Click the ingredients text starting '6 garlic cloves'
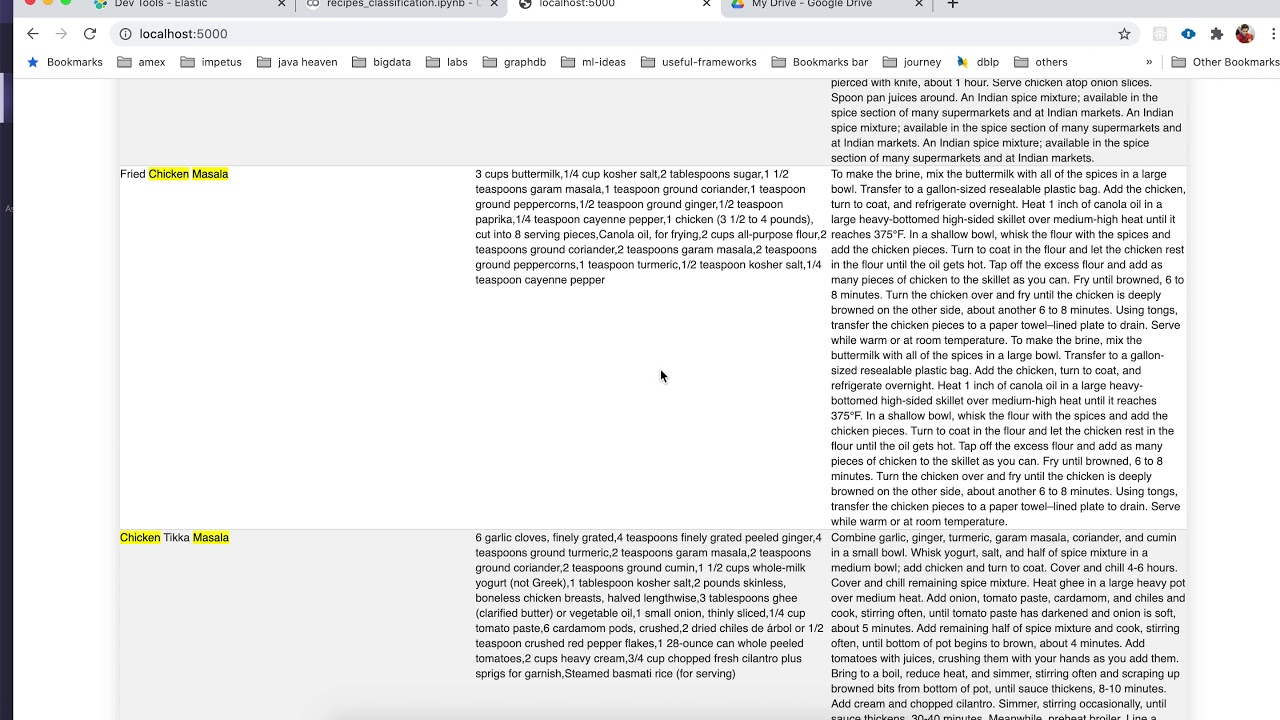The height and width of the screenshot is (720, 1280). 650,606
